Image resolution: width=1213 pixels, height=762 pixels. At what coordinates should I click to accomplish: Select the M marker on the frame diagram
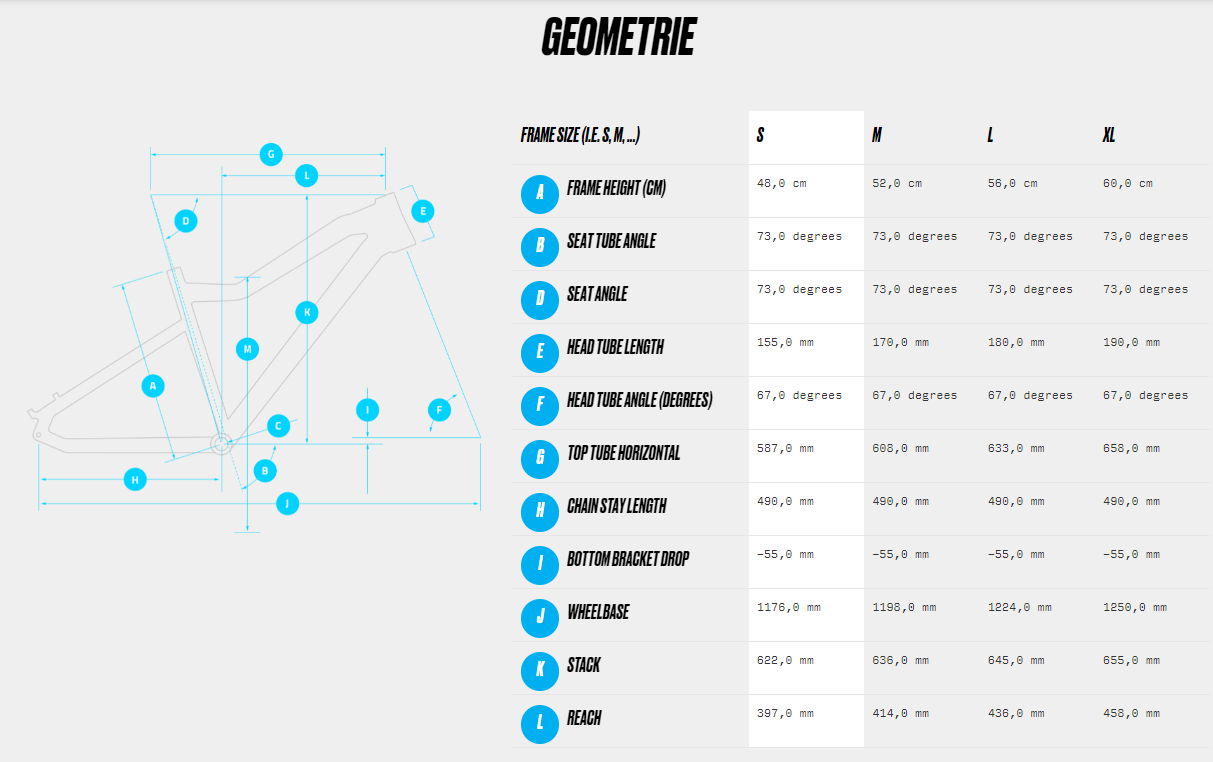pyautogui.click(x=247, y=349)
